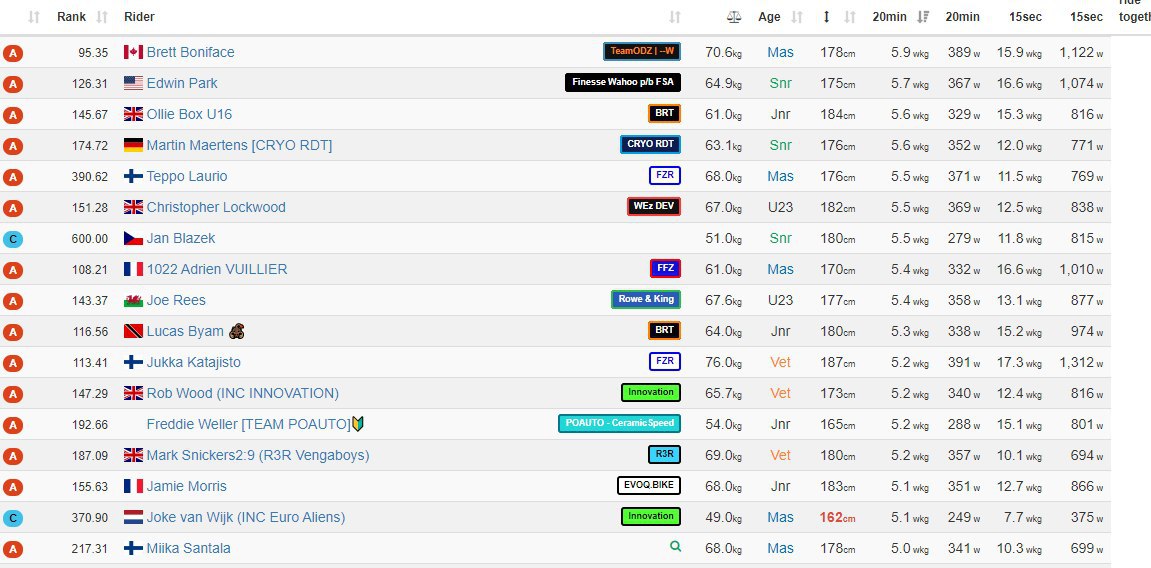This screenshot has height=568, width=1151.
Task: Click the category A badge for Brett Boniface
Action: (x=12, y=53)
